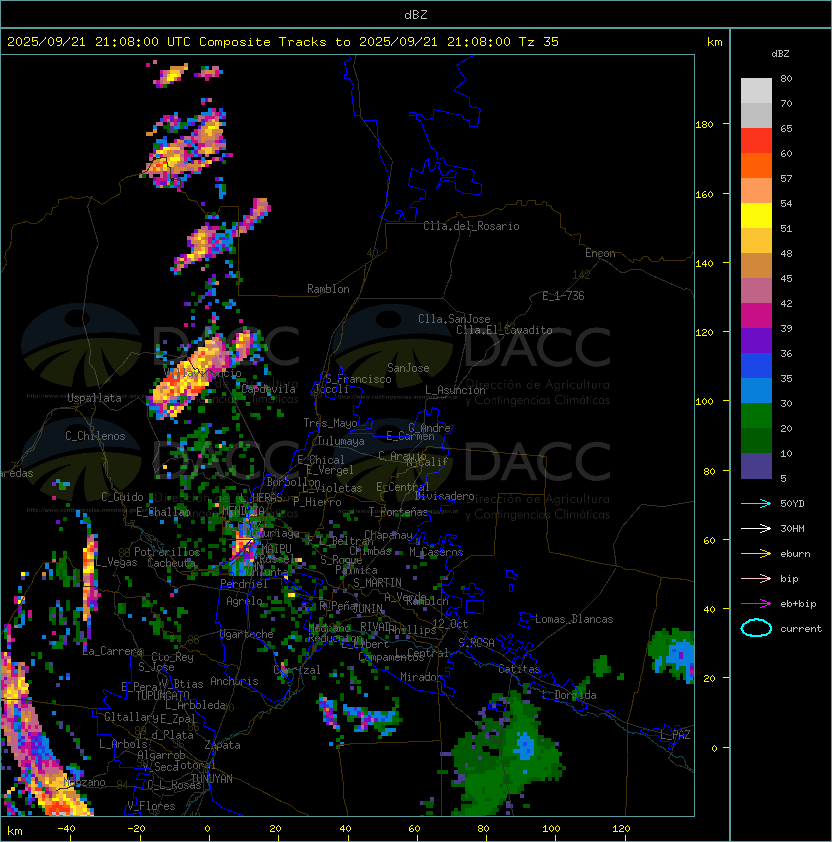The image size is (832, 842).
Task: Click the '54' value on dBZ scale
Action: pos(786,204)
